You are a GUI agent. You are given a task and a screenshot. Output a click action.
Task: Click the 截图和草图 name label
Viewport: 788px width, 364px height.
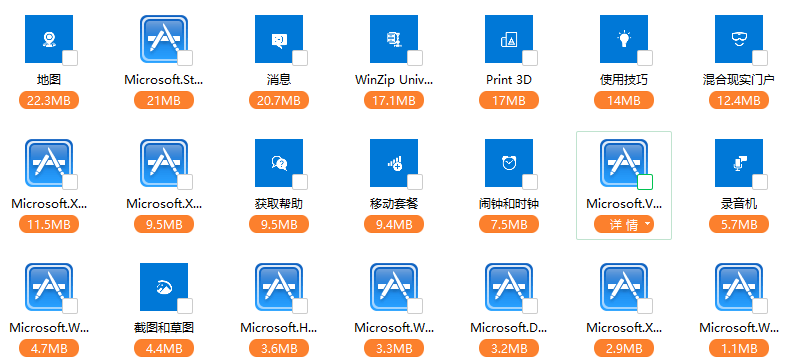click(x=164, y=328)
